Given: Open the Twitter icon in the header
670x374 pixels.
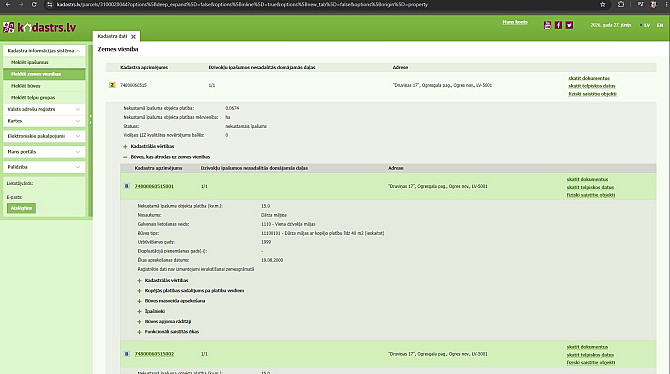Looking at the screenshot, I should pyautogui.click(x=570, y=25).
